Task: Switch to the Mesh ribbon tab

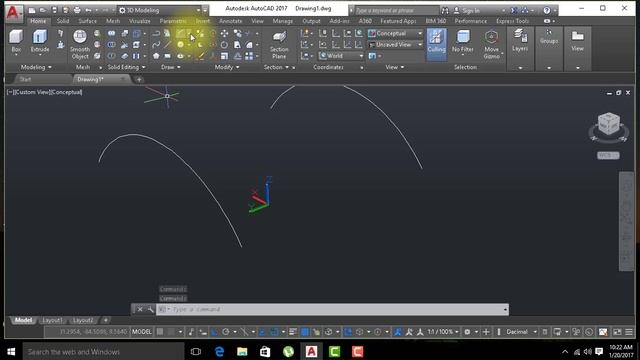Action: (113, 21)
